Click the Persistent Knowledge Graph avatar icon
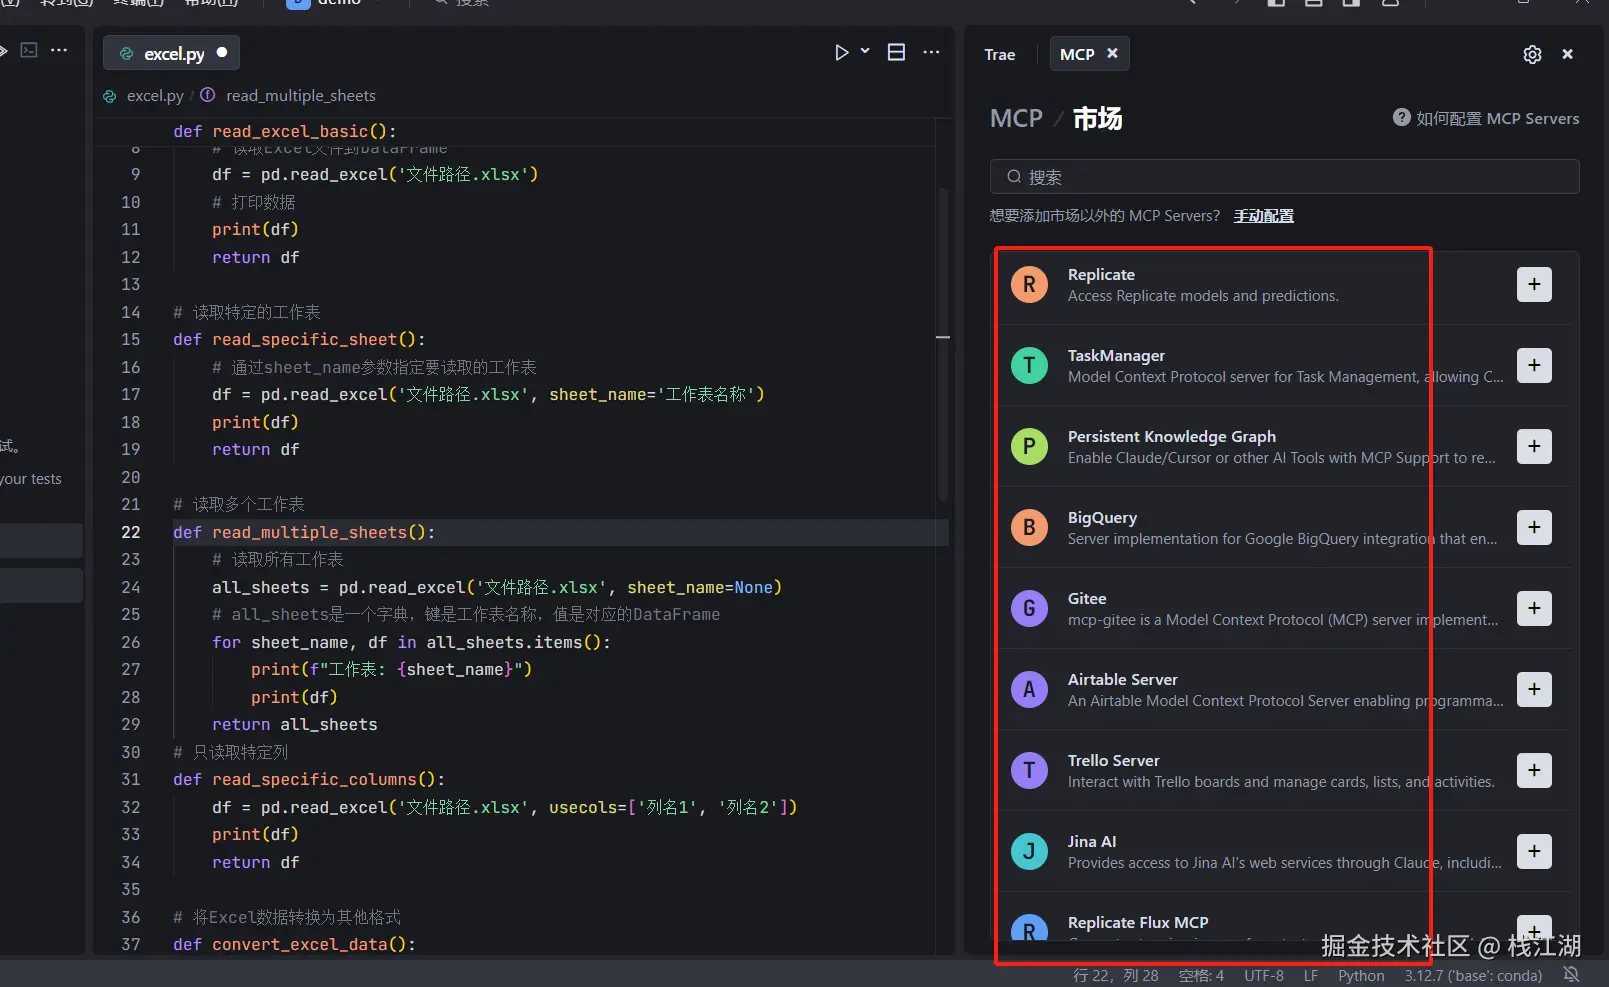 [1029, 446]
